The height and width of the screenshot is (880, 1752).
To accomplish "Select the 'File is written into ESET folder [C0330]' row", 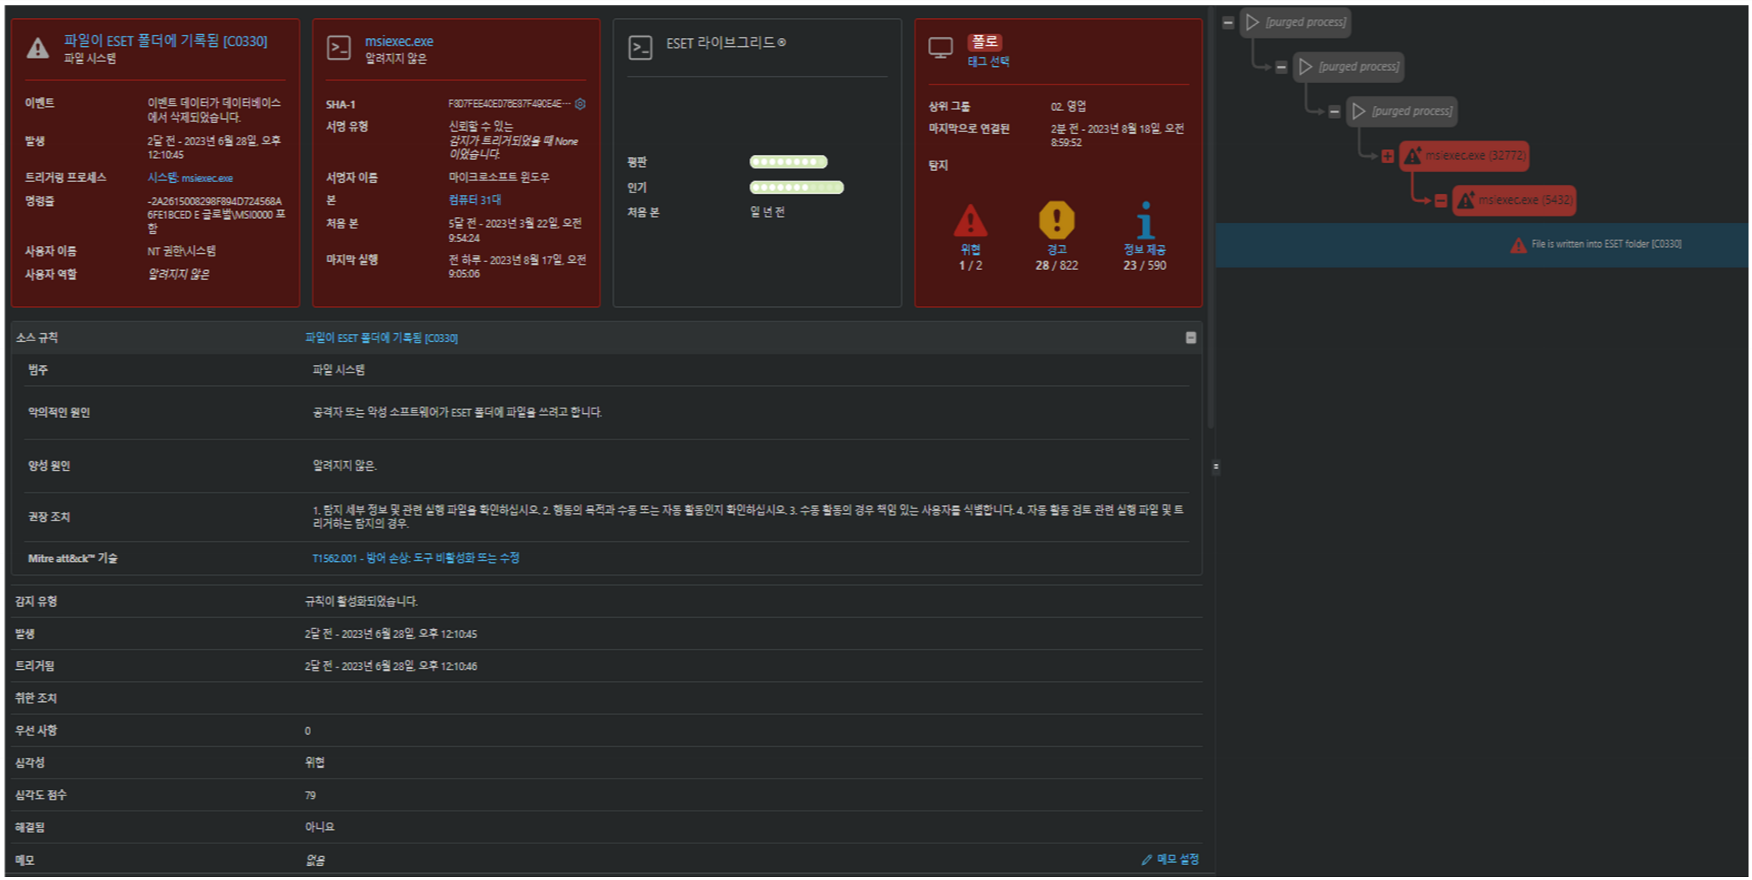I will 1482,245.
